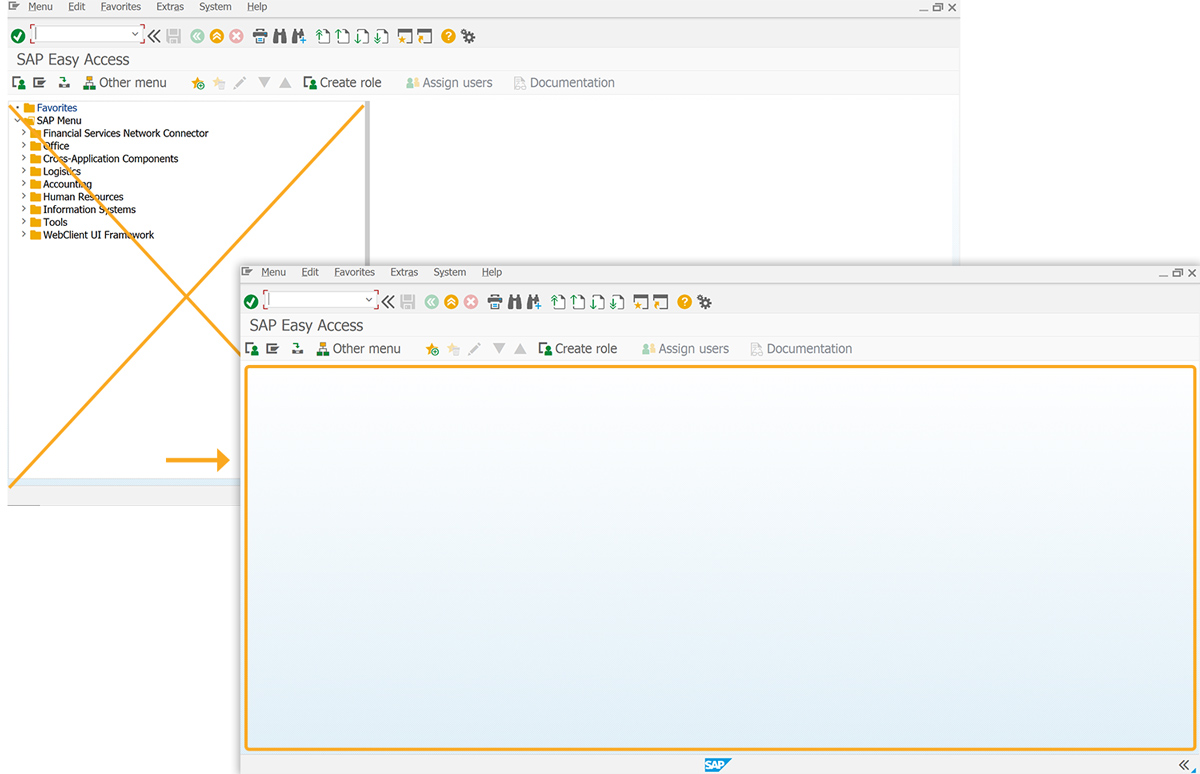
Task: Click the SAP Menu icon in the back window toolbar
Action: pyautogui.click(x=39, y=83)
